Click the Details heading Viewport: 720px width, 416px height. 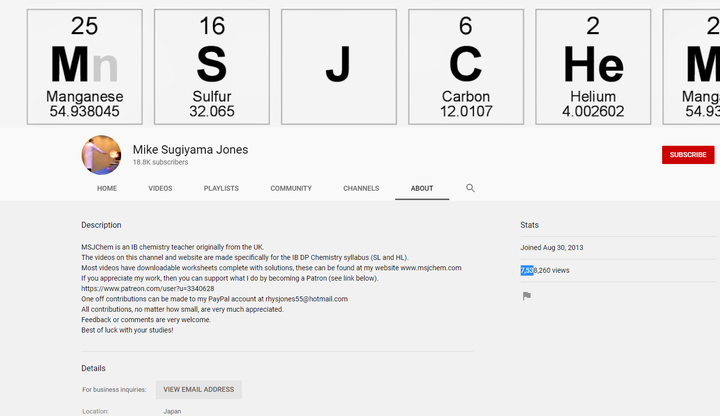point(93,368)
